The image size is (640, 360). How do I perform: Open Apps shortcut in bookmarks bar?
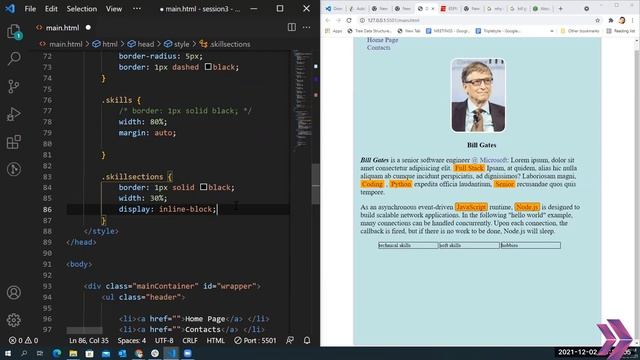[x=334, y=31]
